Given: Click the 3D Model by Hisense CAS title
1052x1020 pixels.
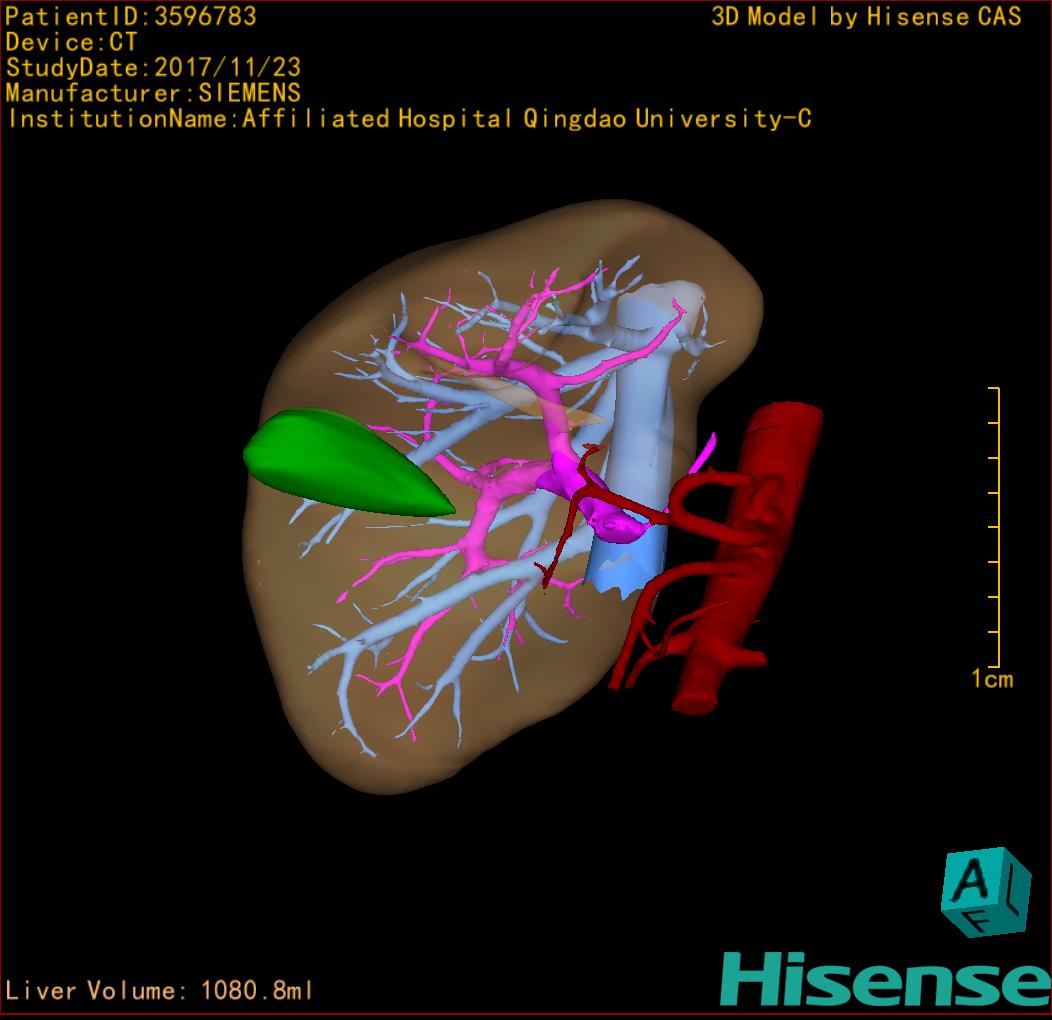Looking at the screenshot, I should coord(866,17).
